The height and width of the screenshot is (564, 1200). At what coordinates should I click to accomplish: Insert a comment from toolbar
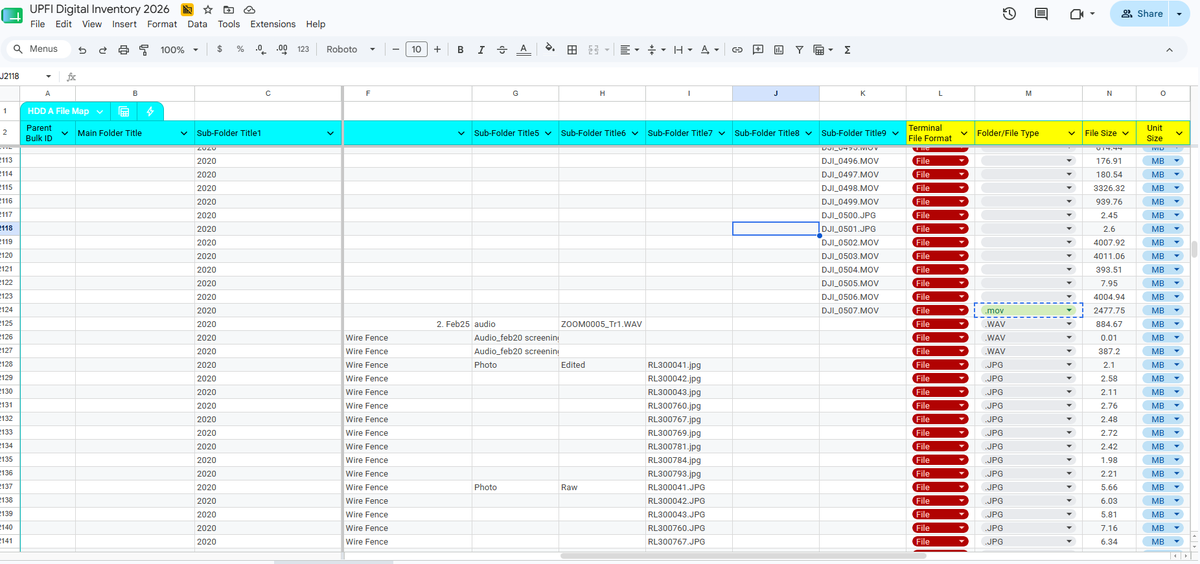tap(758, 49)
